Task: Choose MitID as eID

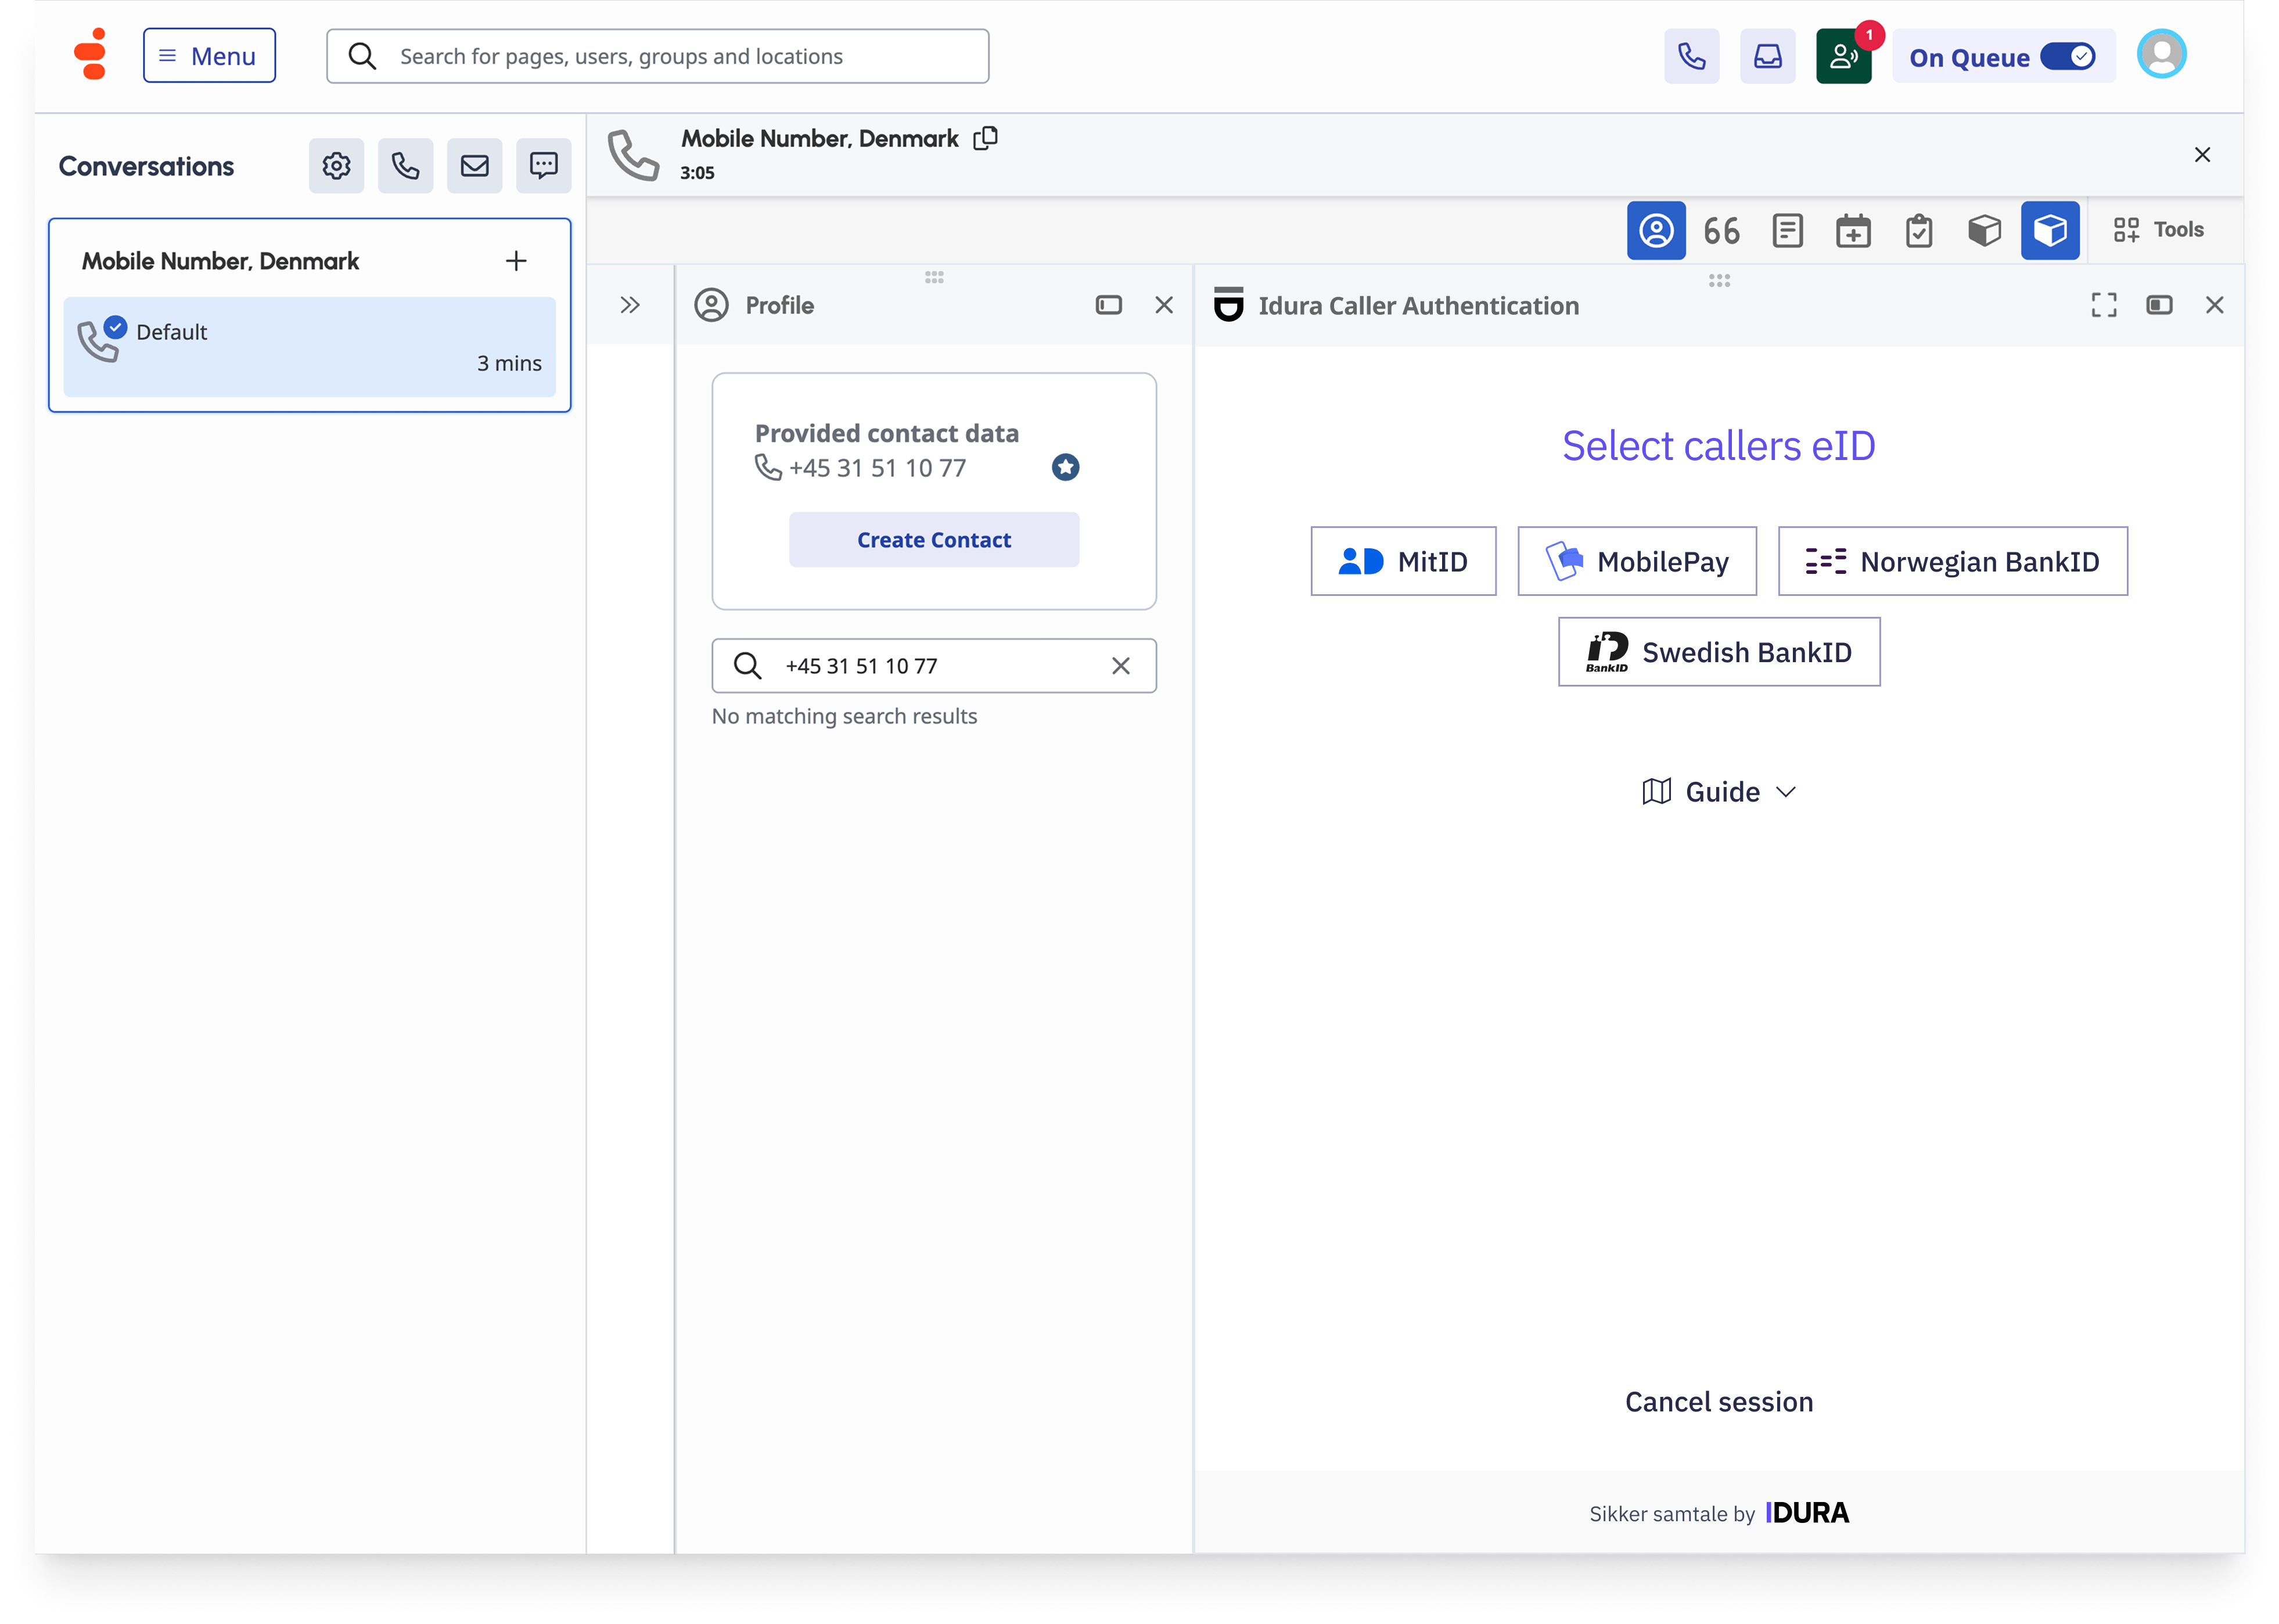Action: coord(1403,561)
